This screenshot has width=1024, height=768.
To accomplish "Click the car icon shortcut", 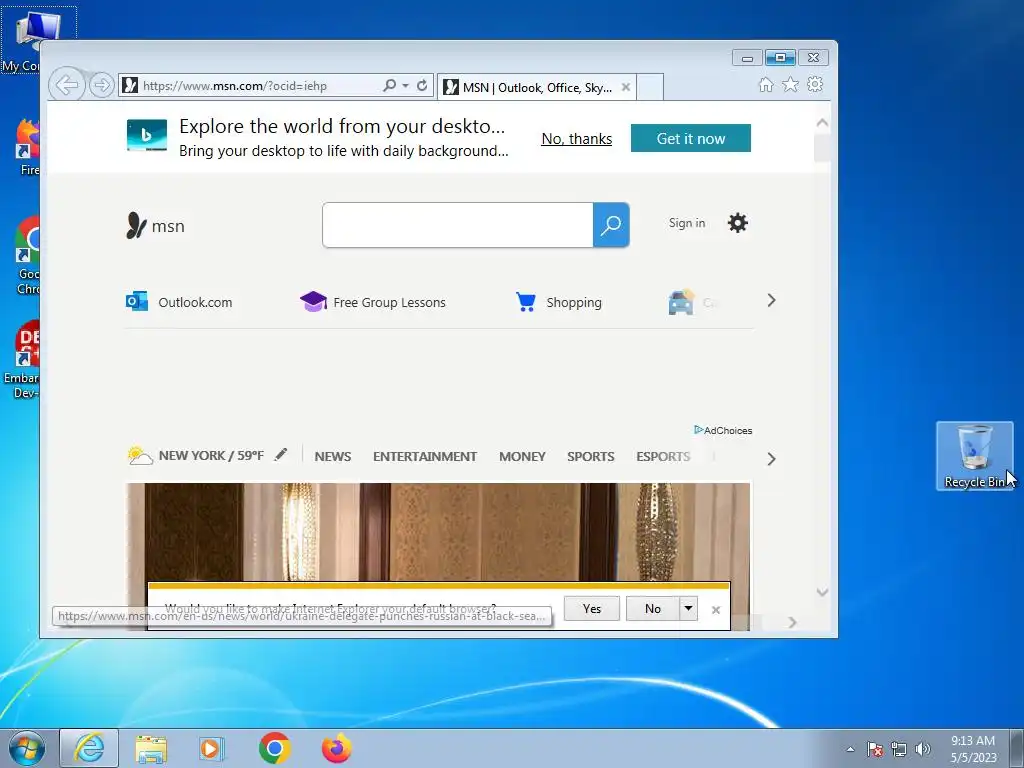I will (680, 302).
